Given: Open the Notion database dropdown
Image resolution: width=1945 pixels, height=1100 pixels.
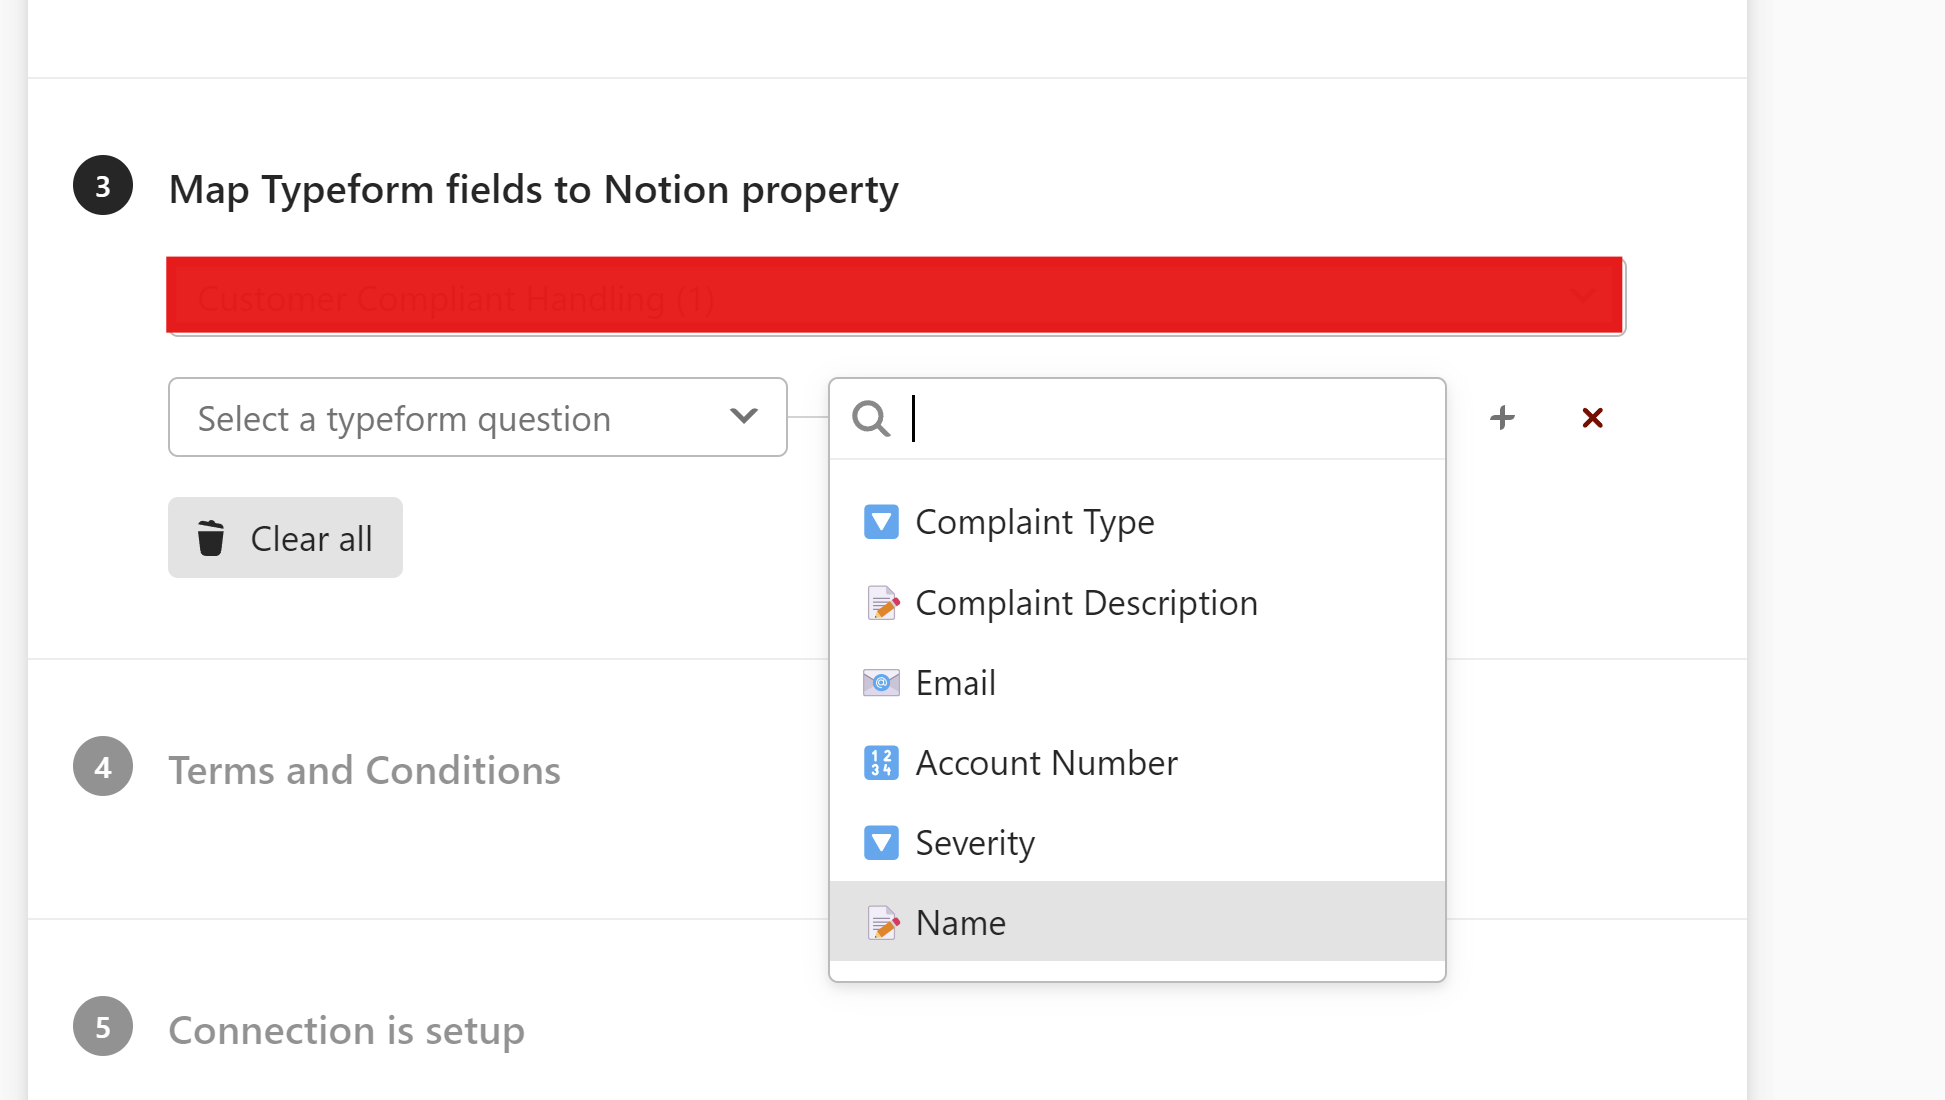Looking at the screenshot, I should (x=896, y=296).
